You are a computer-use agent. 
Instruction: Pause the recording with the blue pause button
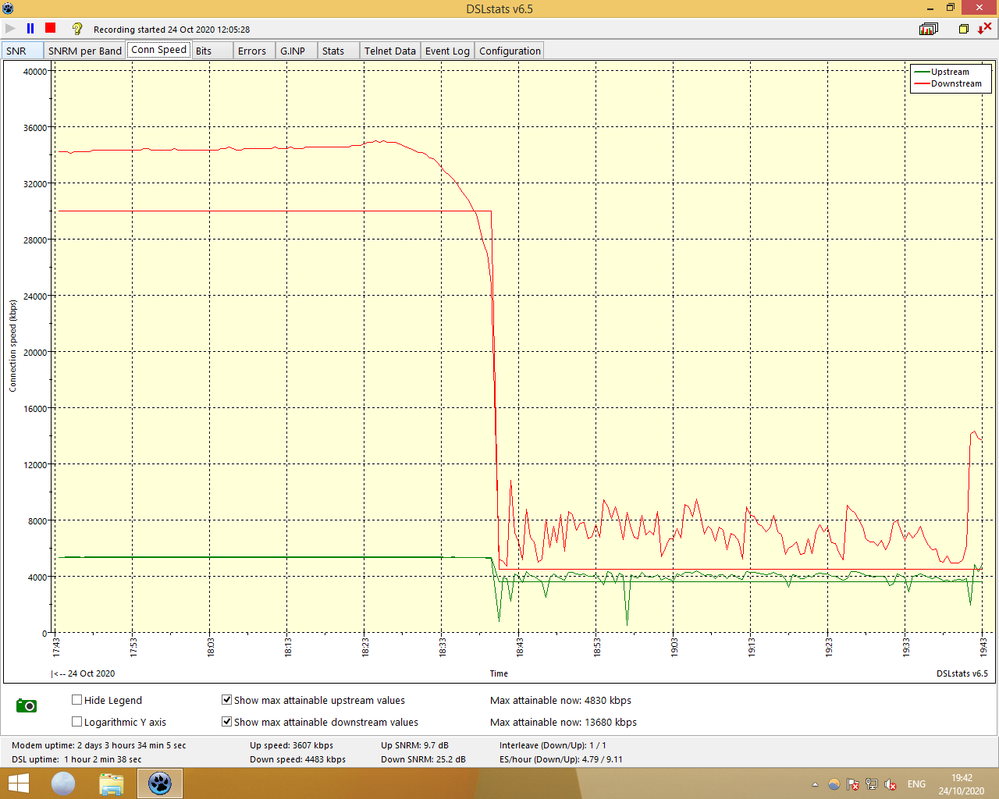30,29
